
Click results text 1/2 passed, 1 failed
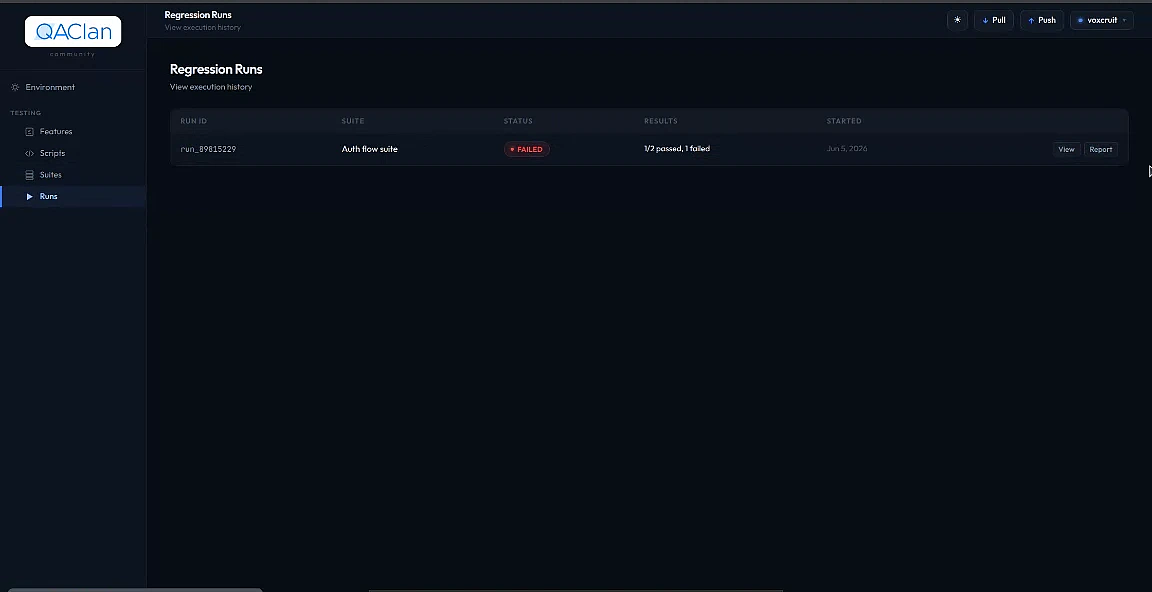(x=677, y=148)
